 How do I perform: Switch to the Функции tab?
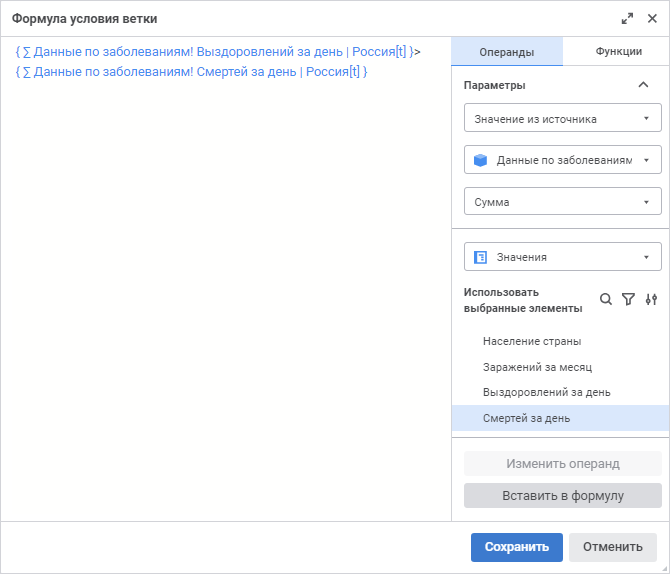(618, 52)
